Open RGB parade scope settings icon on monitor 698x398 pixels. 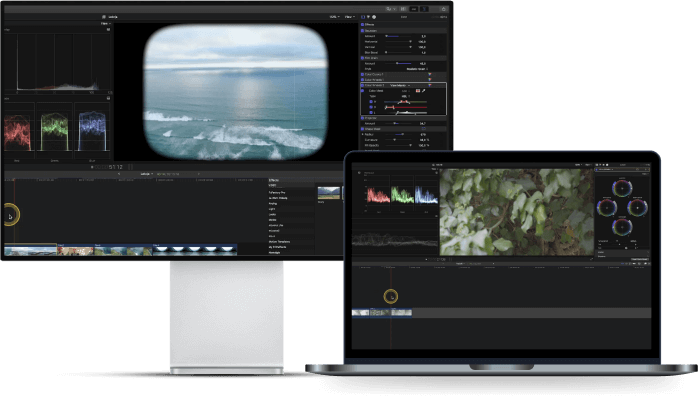(x=108, y=98)
